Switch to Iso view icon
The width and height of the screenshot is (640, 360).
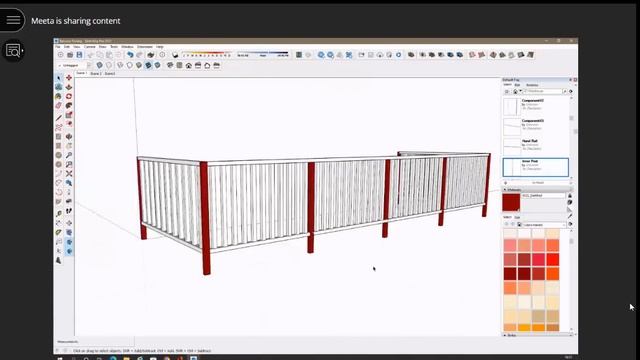pos(170,65)
